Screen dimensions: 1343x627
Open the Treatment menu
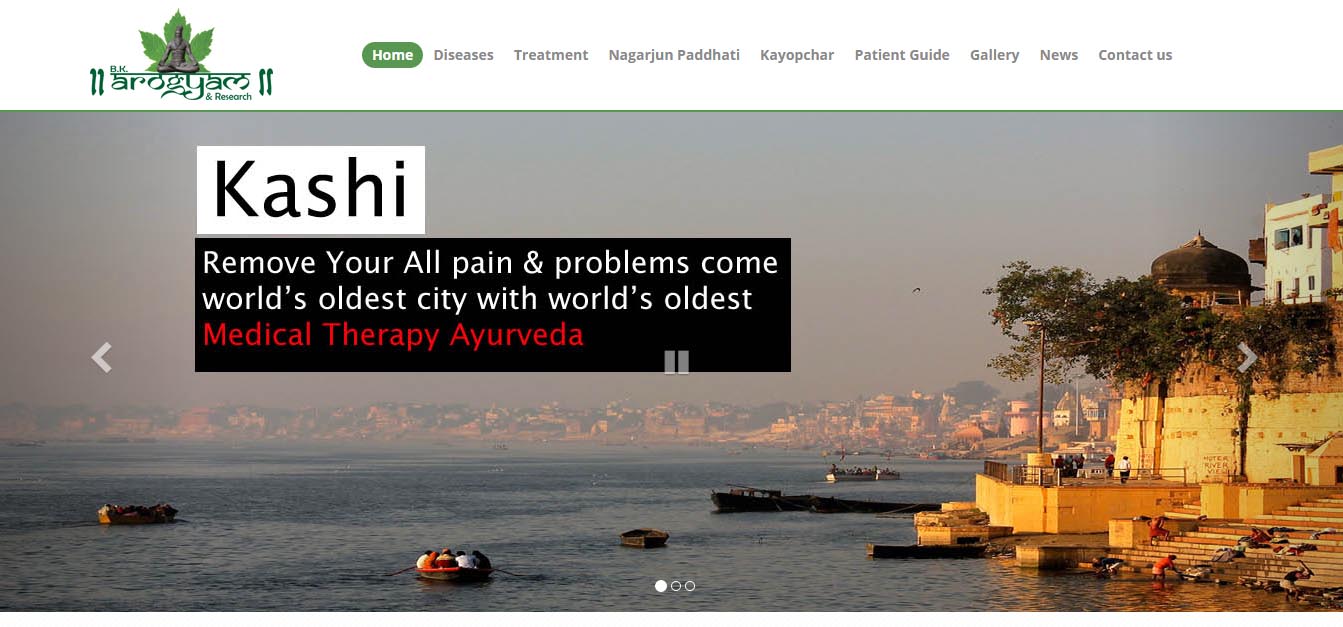coord(551,55)
